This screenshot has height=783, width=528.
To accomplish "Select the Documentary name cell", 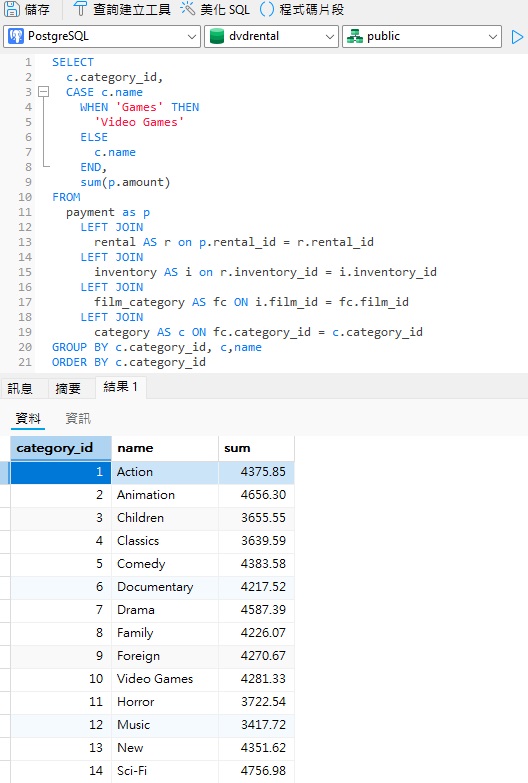I will (x=165, y=587).
